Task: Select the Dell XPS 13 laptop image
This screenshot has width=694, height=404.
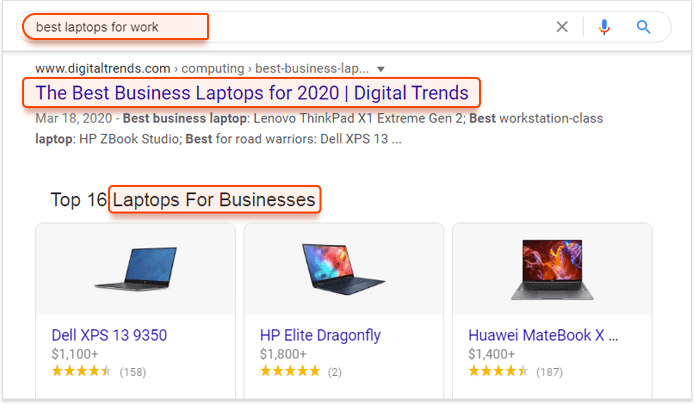Action: coord(135,269)
